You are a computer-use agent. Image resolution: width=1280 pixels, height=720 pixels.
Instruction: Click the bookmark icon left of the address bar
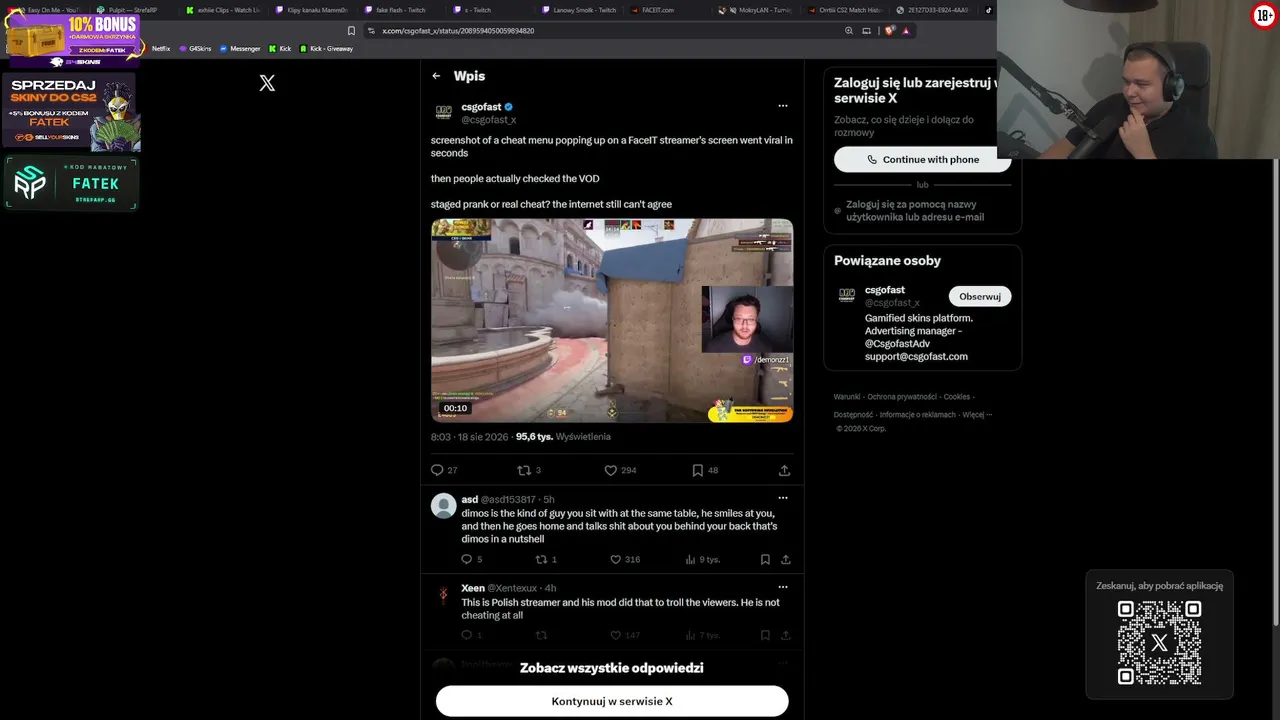pyautogui.click(x=351, y=31)
